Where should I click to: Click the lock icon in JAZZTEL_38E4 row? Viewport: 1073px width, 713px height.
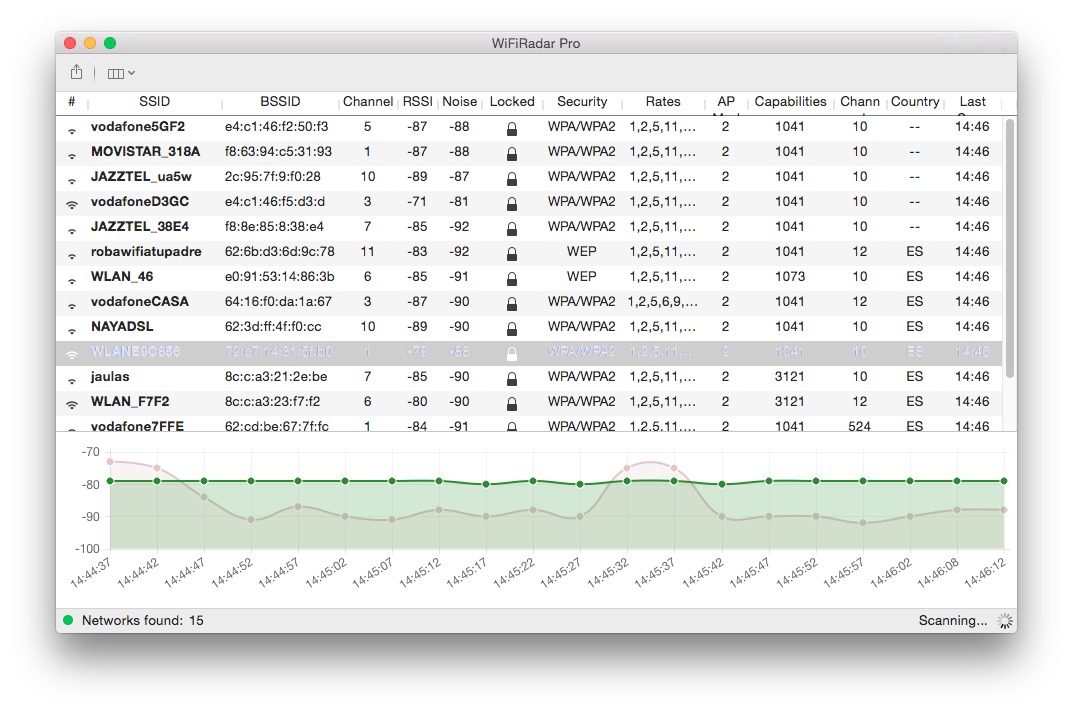[x=511, y=228]
